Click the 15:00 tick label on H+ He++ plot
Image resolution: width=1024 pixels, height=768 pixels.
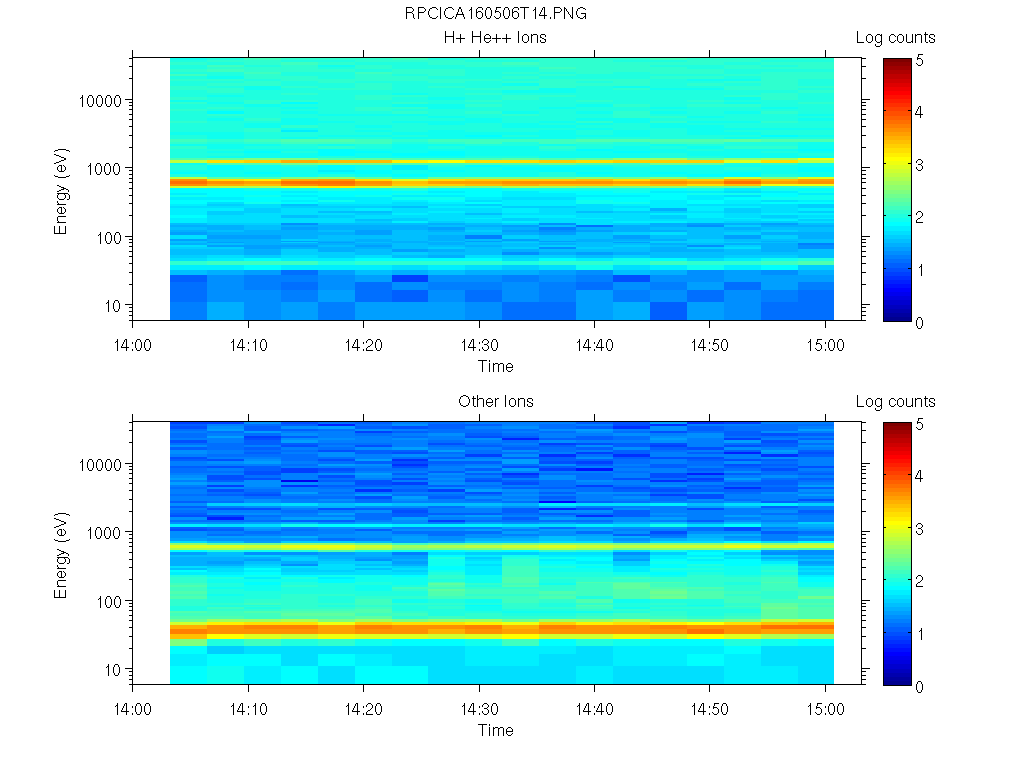click(825, 345)
